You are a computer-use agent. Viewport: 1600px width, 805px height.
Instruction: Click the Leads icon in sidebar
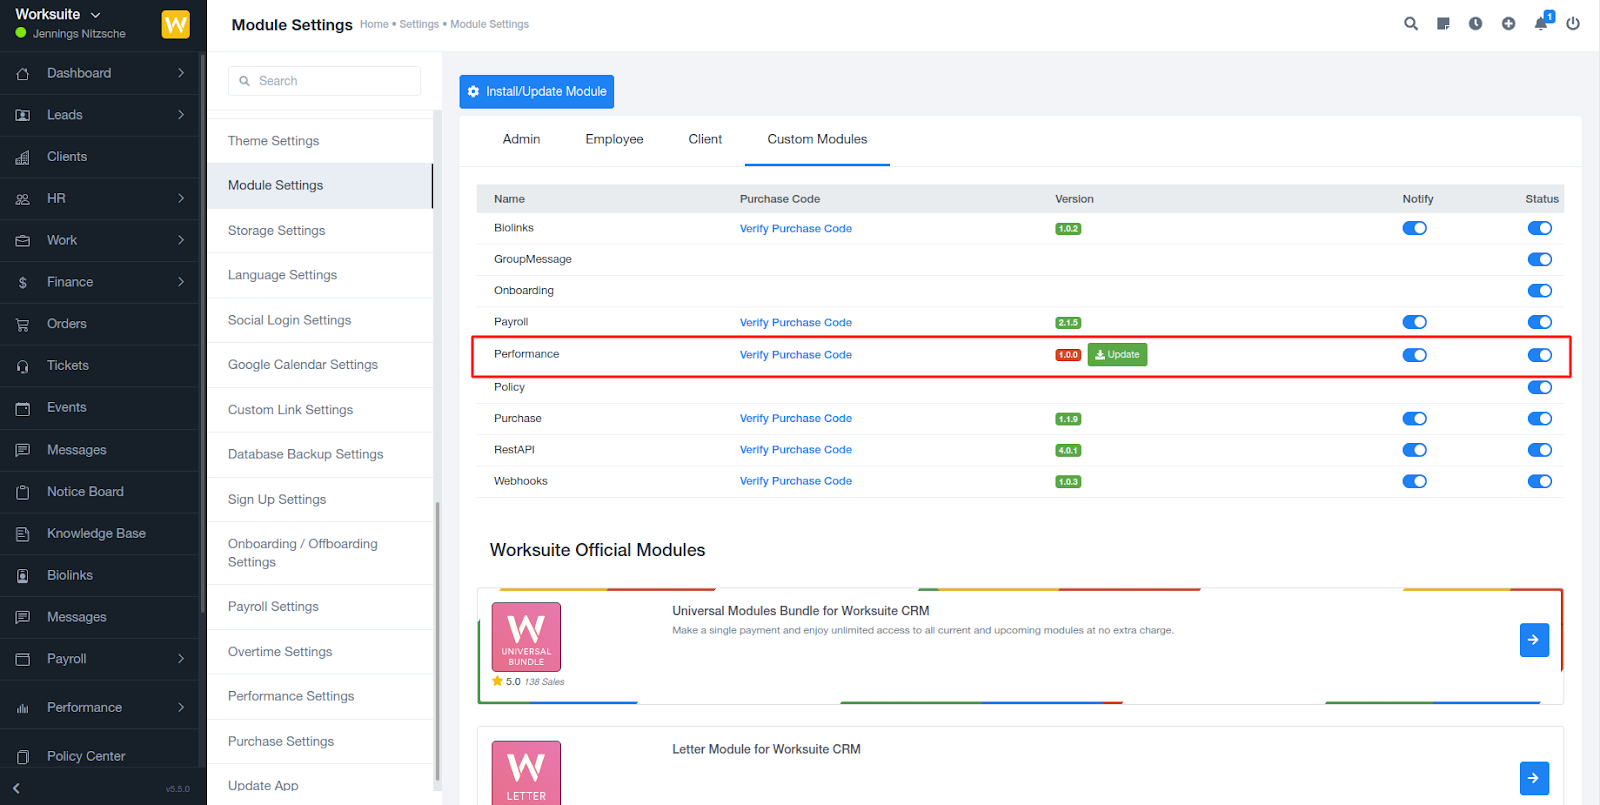tap(22, 116)
